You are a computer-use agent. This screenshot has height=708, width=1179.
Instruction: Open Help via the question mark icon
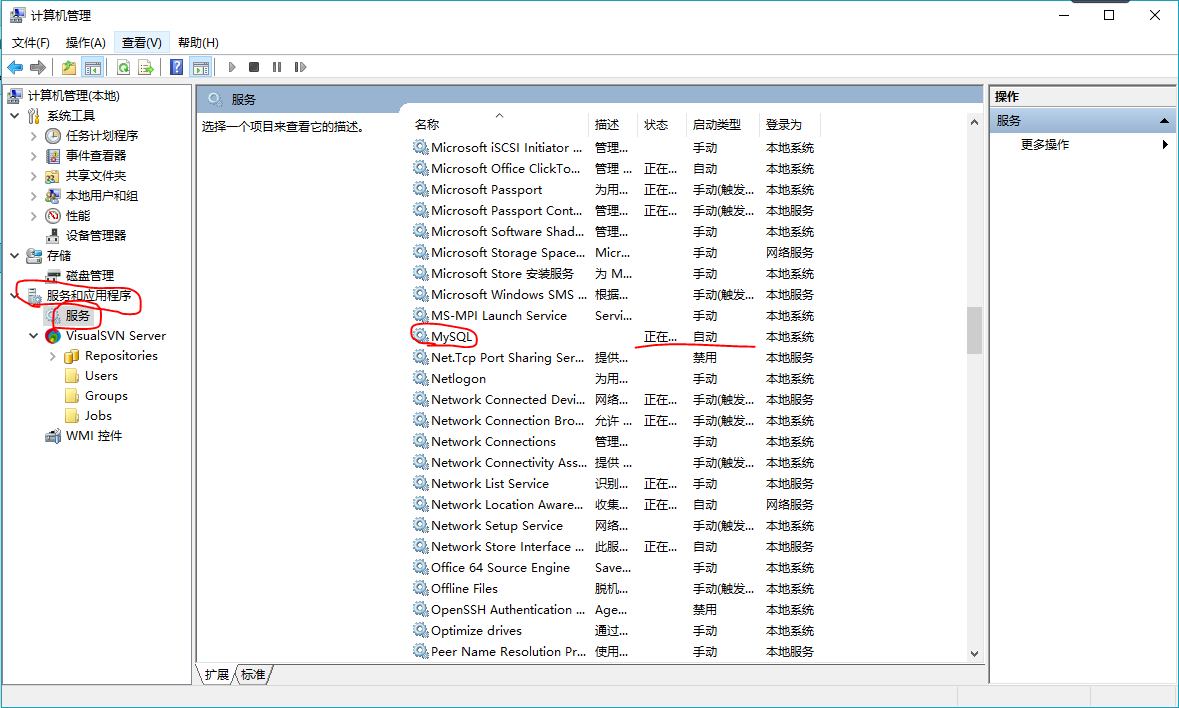point(177,68)
